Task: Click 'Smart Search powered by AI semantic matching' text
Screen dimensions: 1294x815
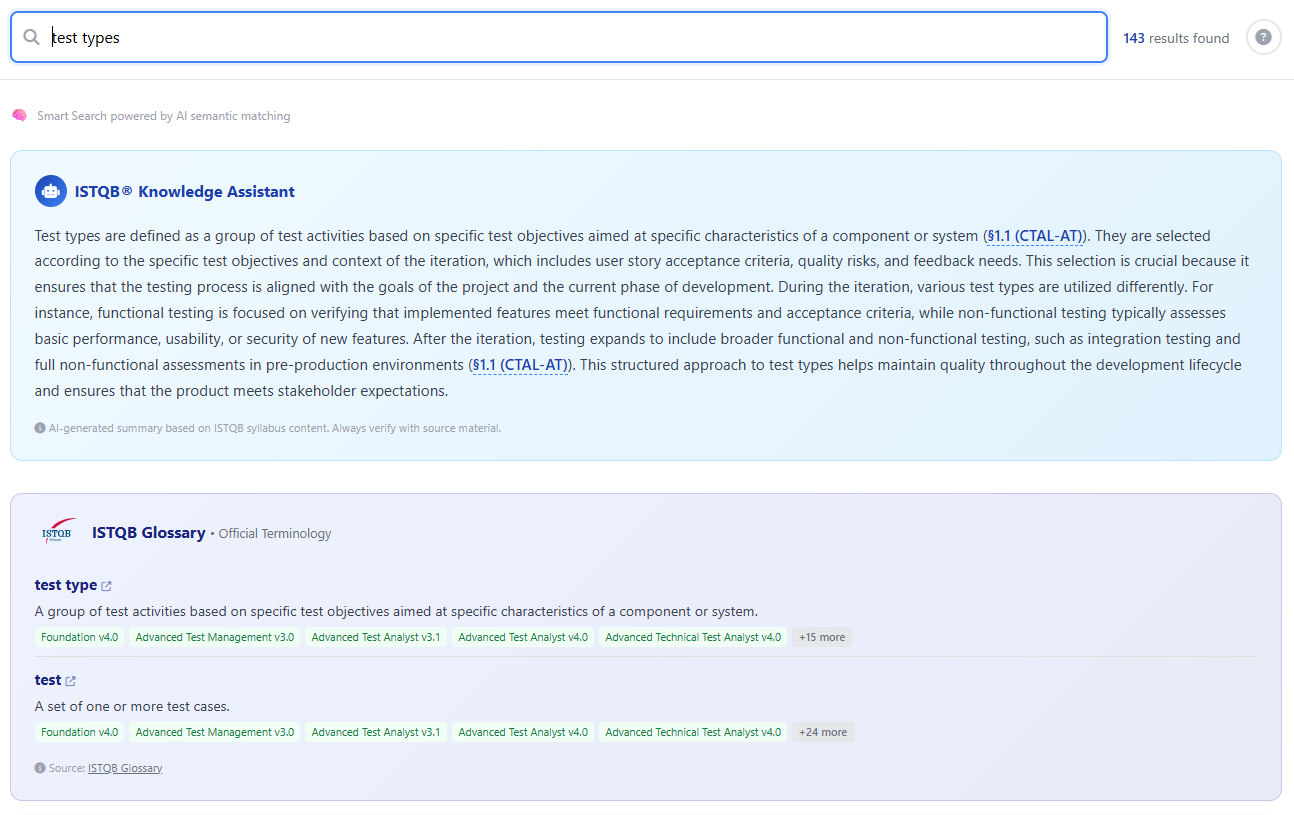Action: point(164,116)
